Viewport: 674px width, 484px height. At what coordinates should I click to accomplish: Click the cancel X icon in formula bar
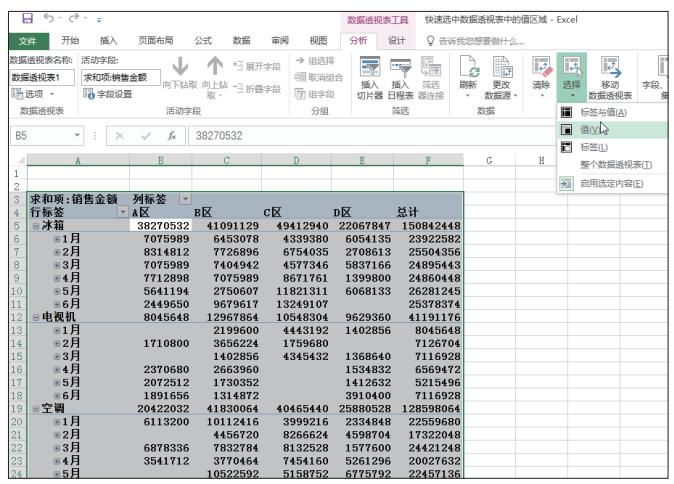[119, 136]
